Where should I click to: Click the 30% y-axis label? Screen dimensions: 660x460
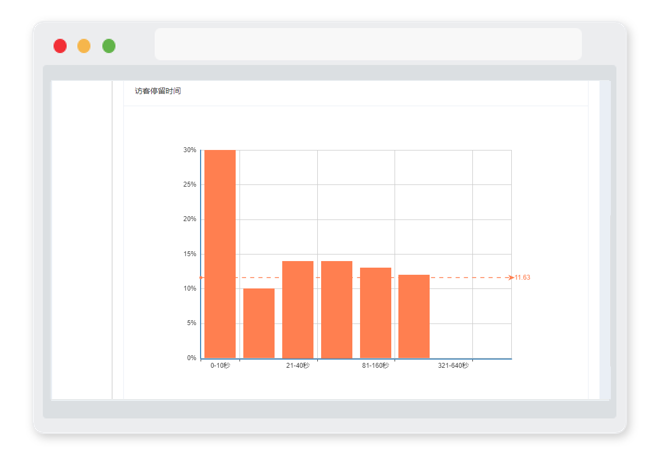coord(190,150)
